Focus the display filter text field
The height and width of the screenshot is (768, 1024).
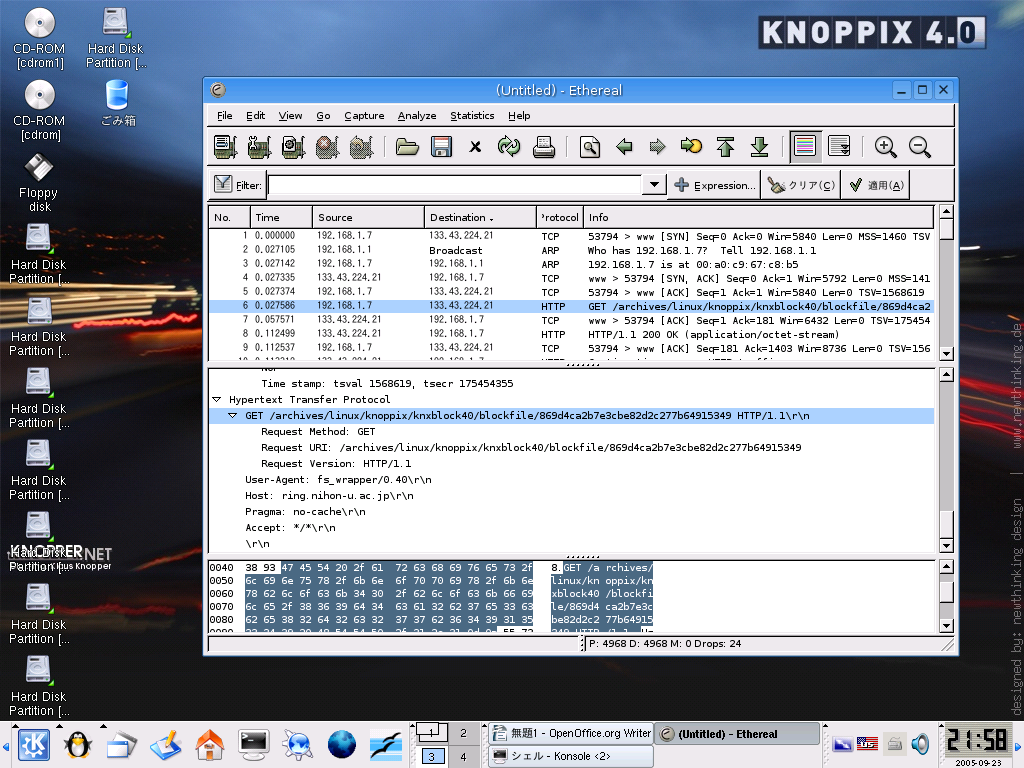pos(455,185)
